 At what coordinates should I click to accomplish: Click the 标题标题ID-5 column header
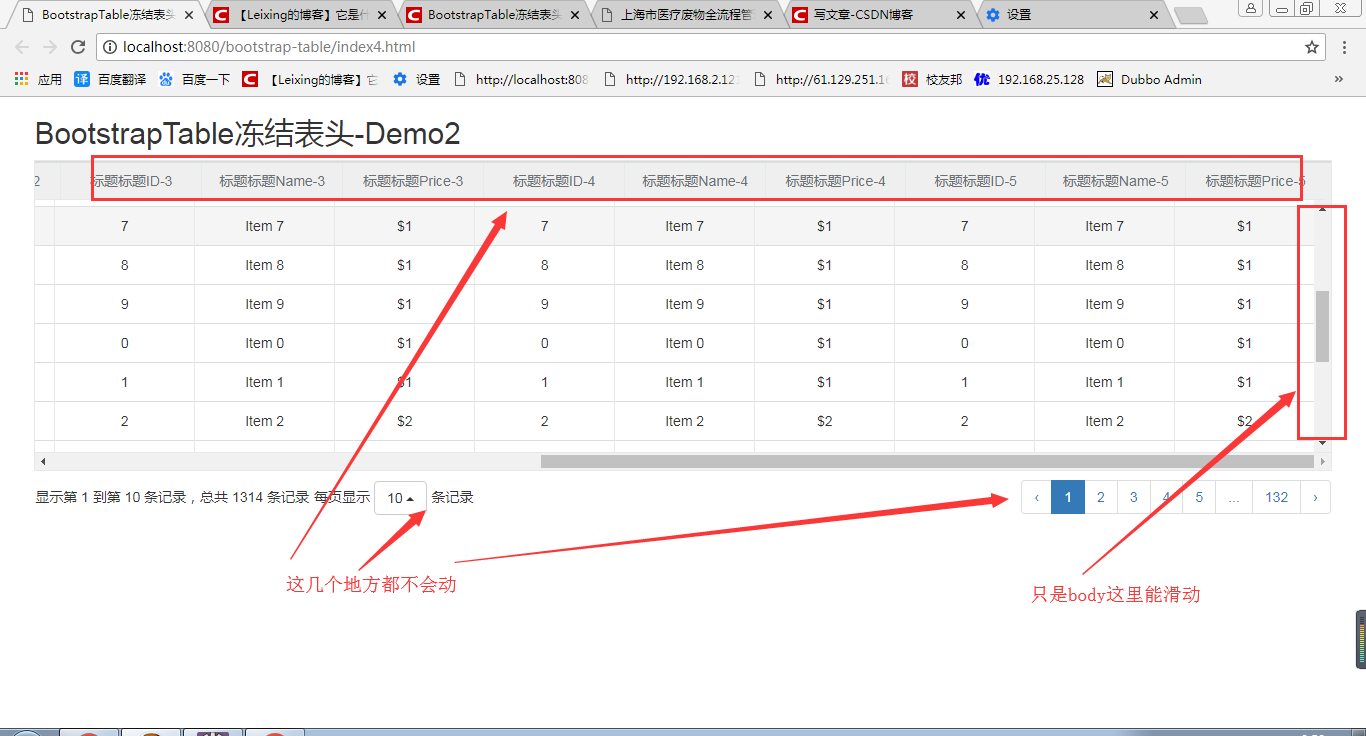[x=976, y=181]
